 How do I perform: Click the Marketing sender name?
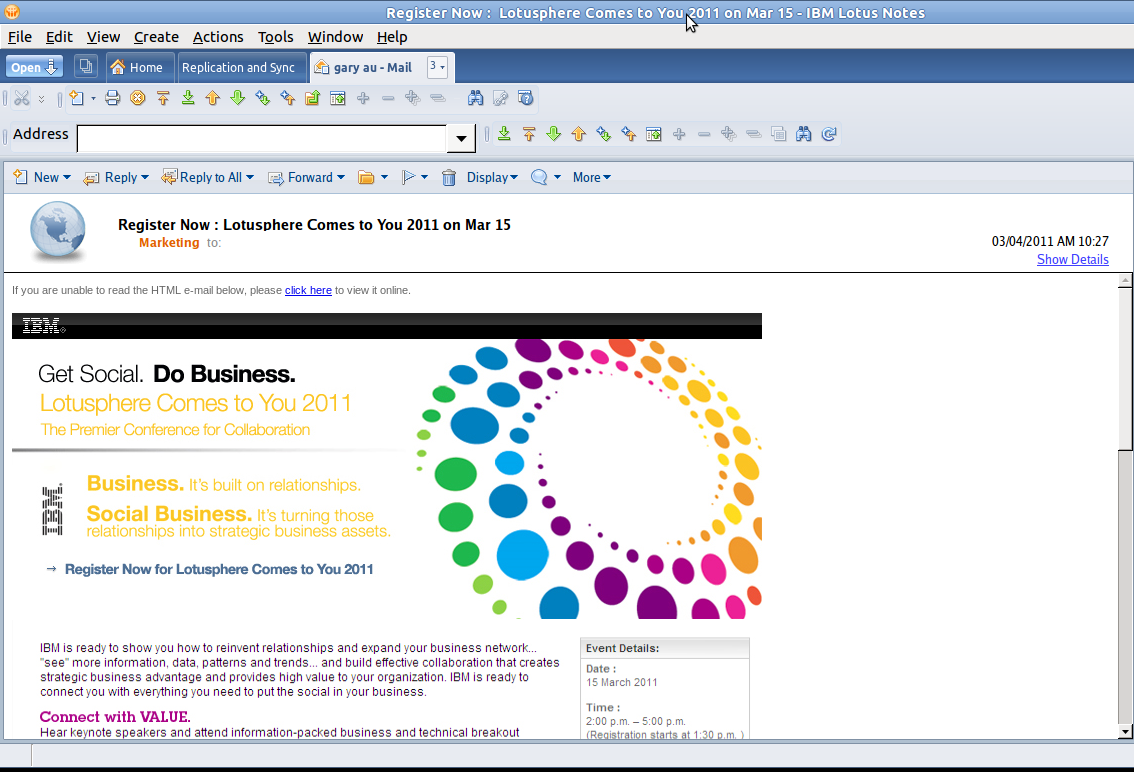(169, 242)
